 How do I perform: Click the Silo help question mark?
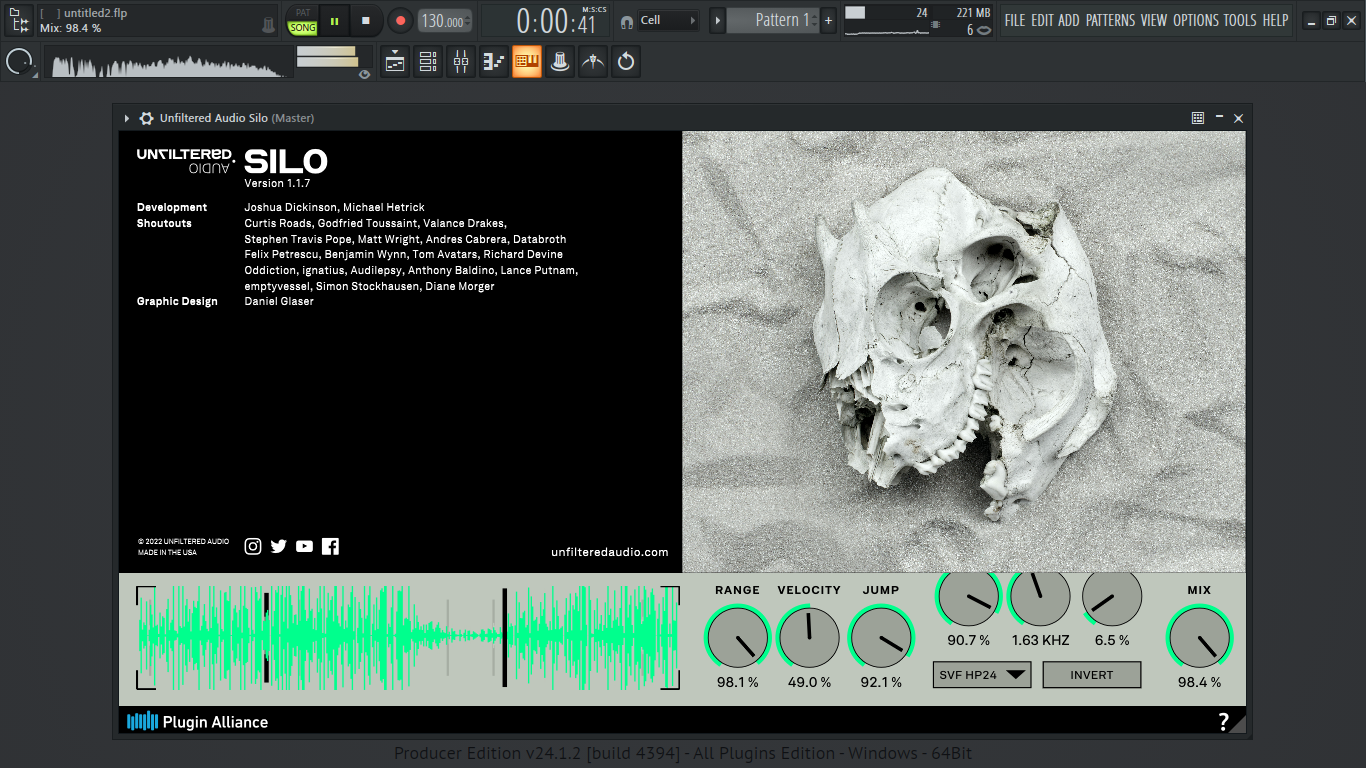(1224, 722)
